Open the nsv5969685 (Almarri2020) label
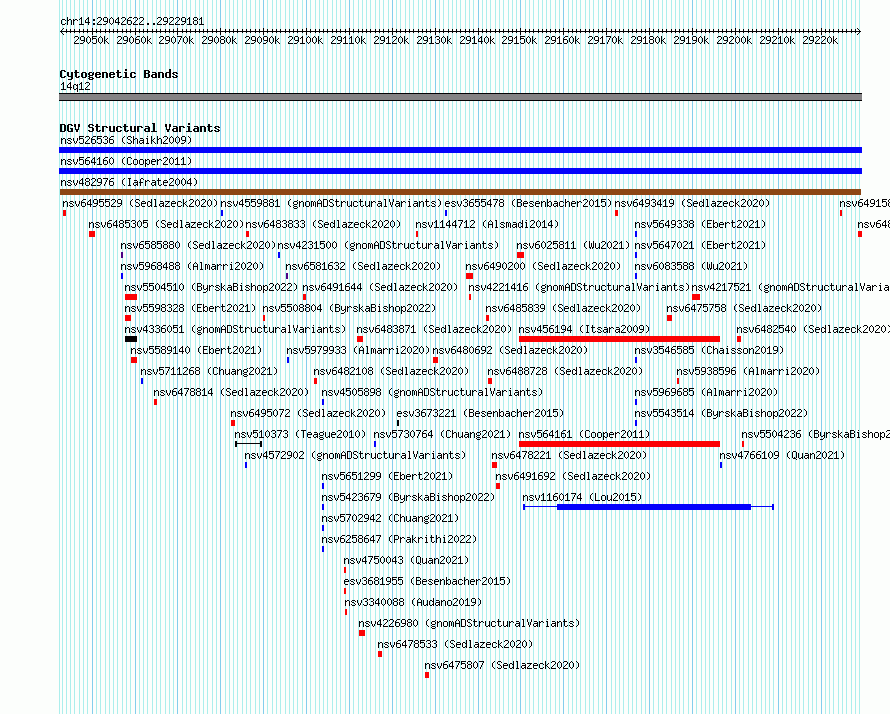Screen dimensions: 890x714 click(706, 392)
